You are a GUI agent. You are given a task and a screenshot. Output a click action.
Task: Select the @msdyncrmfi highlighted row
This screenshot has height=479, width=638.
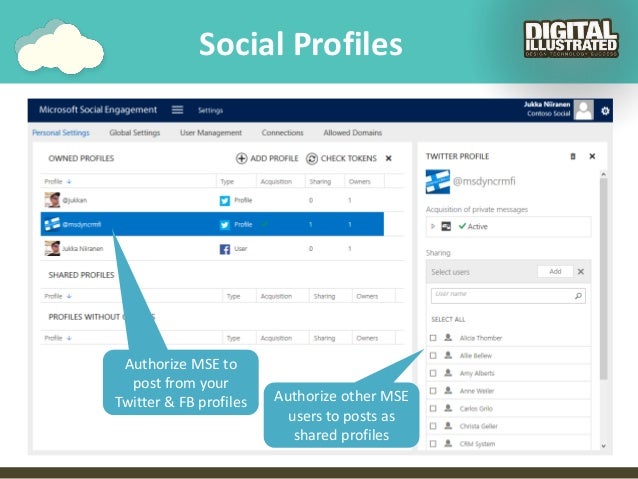point(212,224)
